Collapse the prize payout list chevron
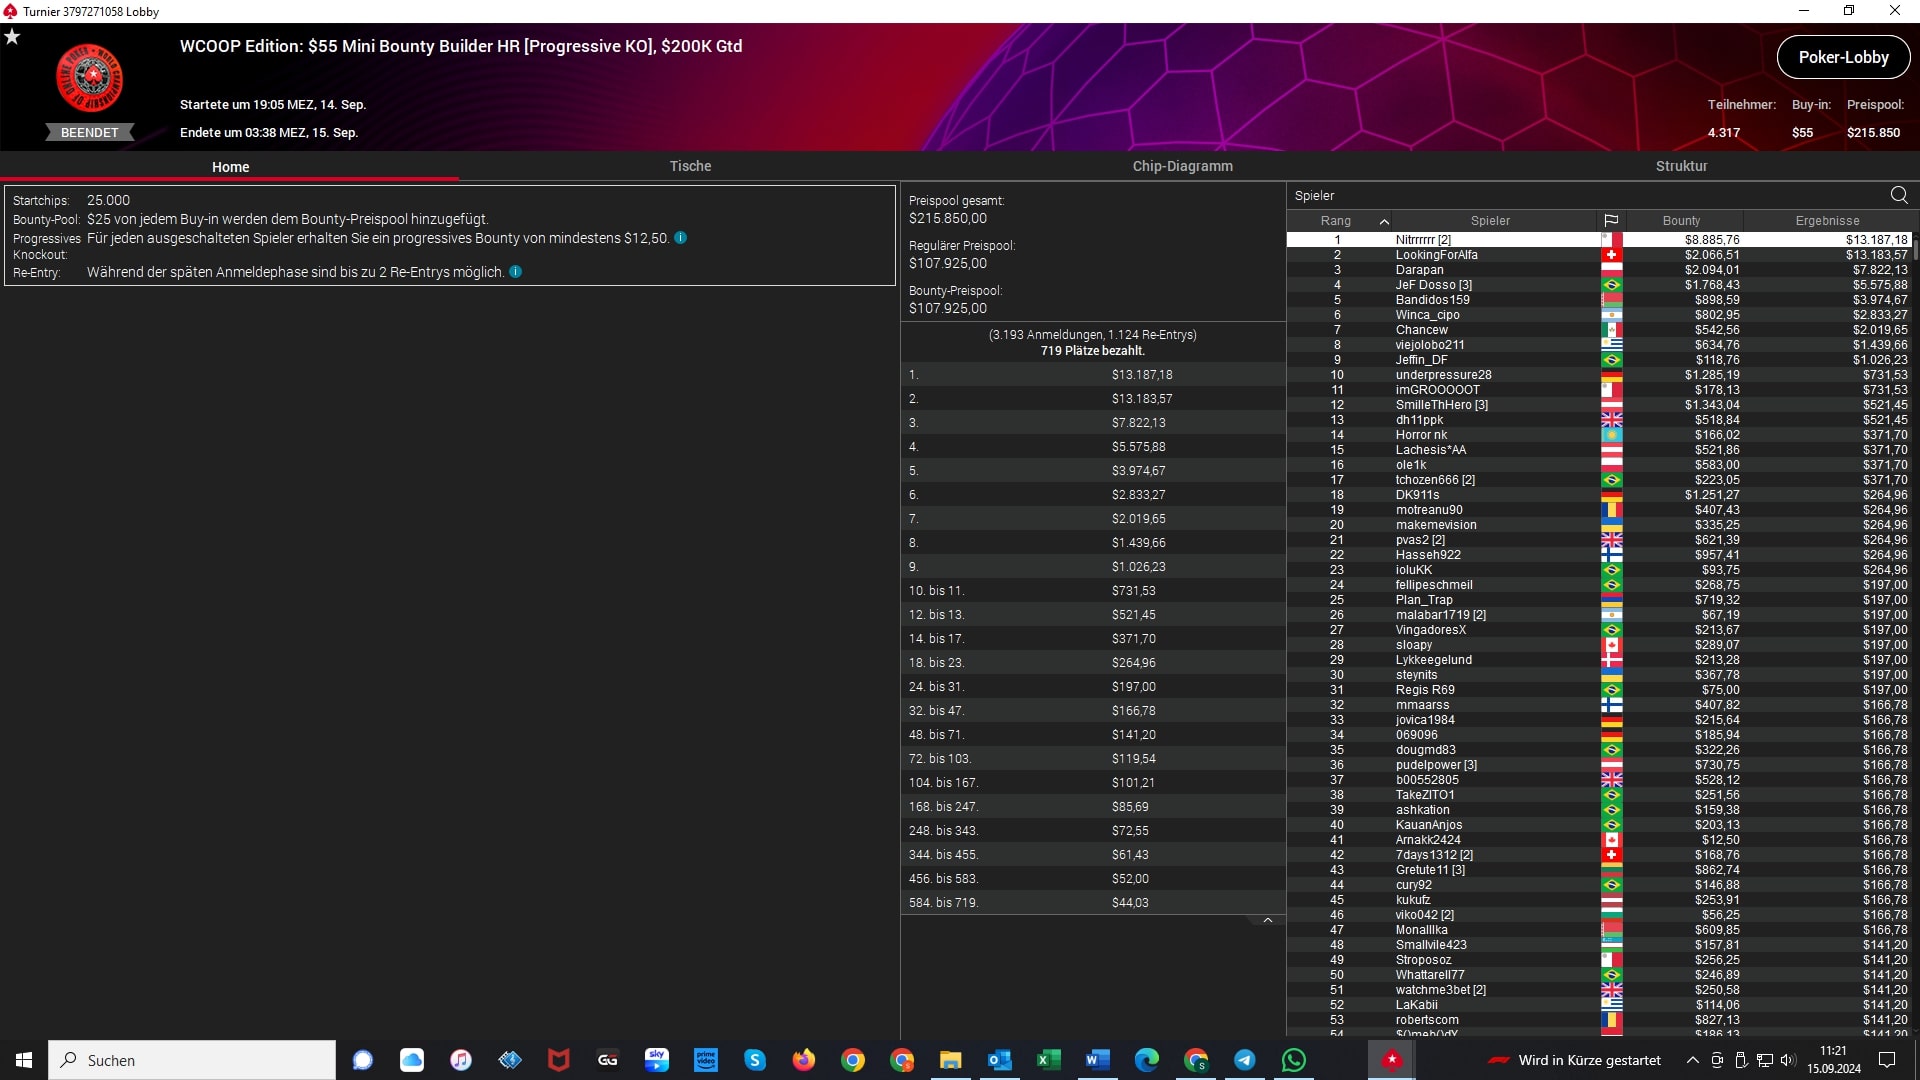 [1267, 920]
